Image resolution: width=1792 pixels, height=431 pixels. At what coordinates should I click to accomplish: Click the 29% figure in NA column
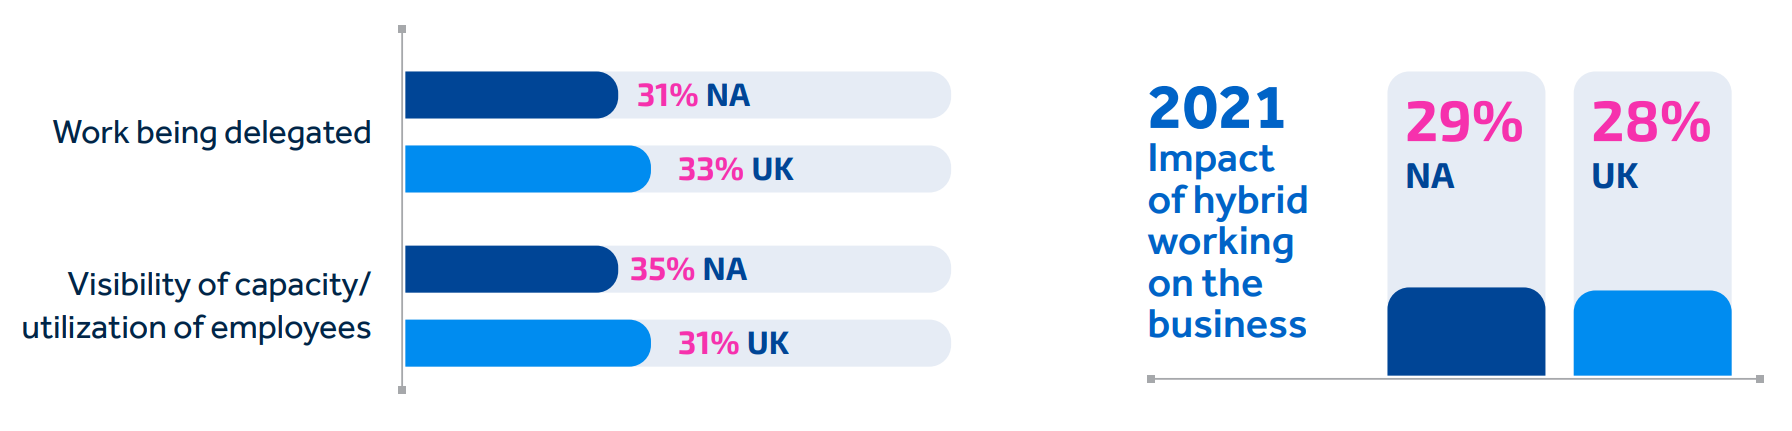click(1464, 122)
